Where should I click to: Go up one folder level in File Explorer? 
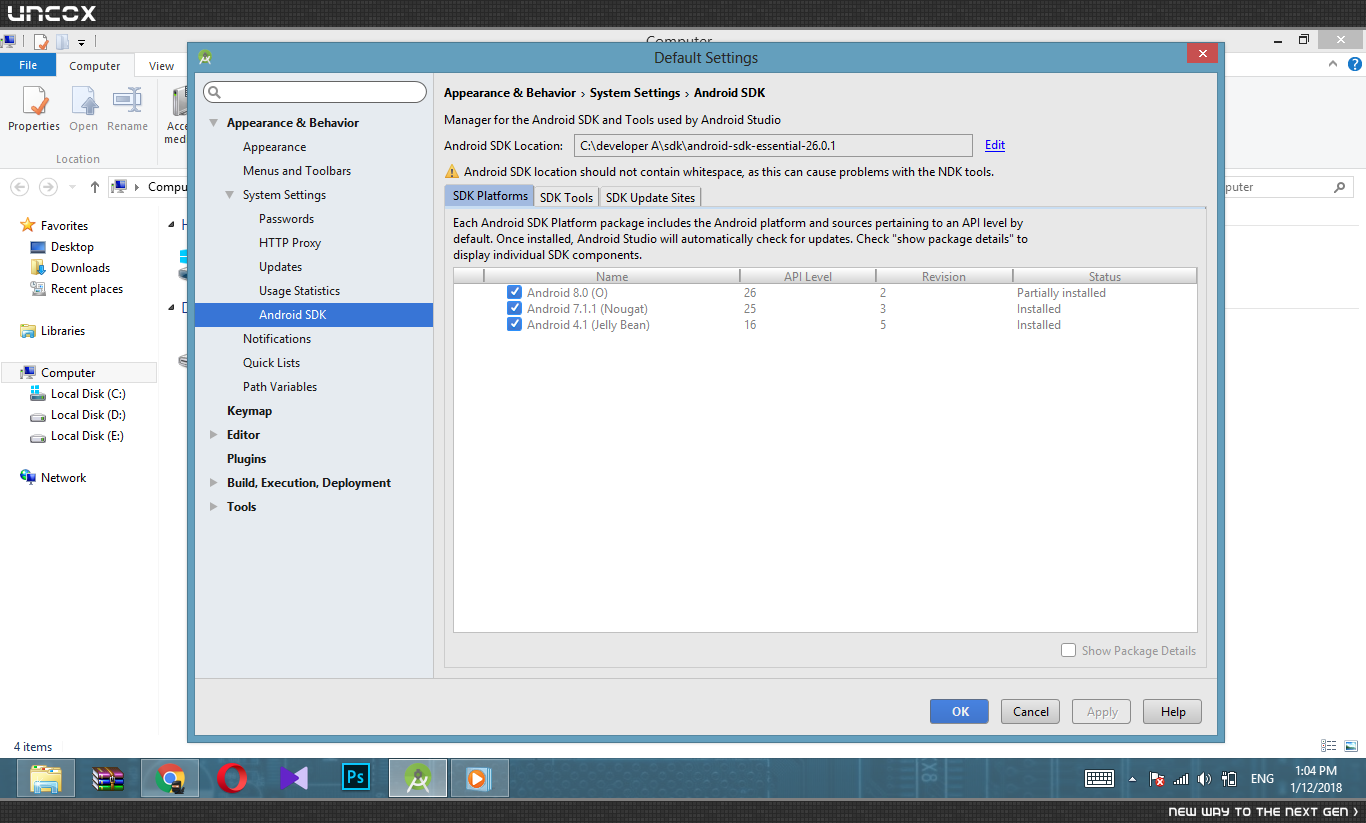click(x=94, y=187)
